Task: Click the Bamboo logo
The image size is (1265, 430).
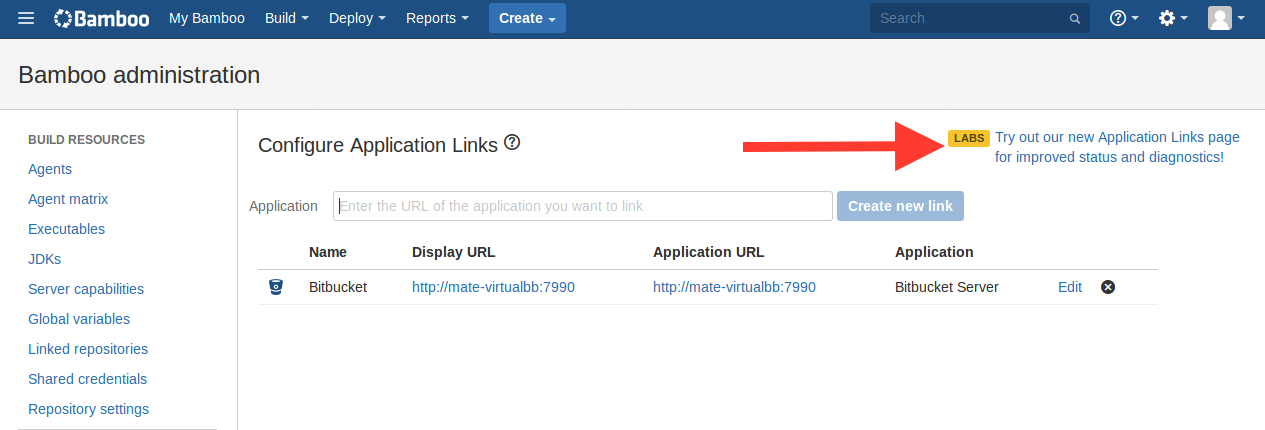Action: point(102,18)
